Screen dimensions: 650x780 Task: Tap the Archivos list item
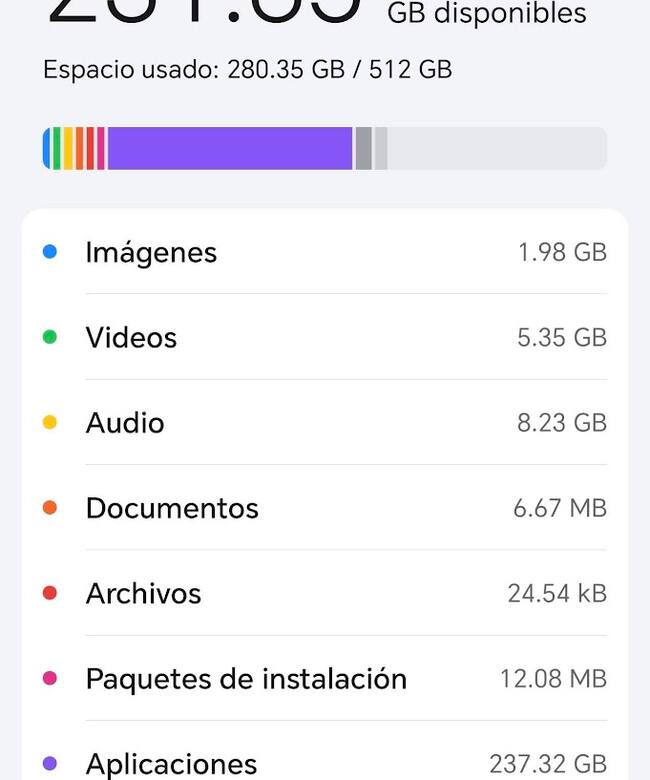[x=143, y=593]
